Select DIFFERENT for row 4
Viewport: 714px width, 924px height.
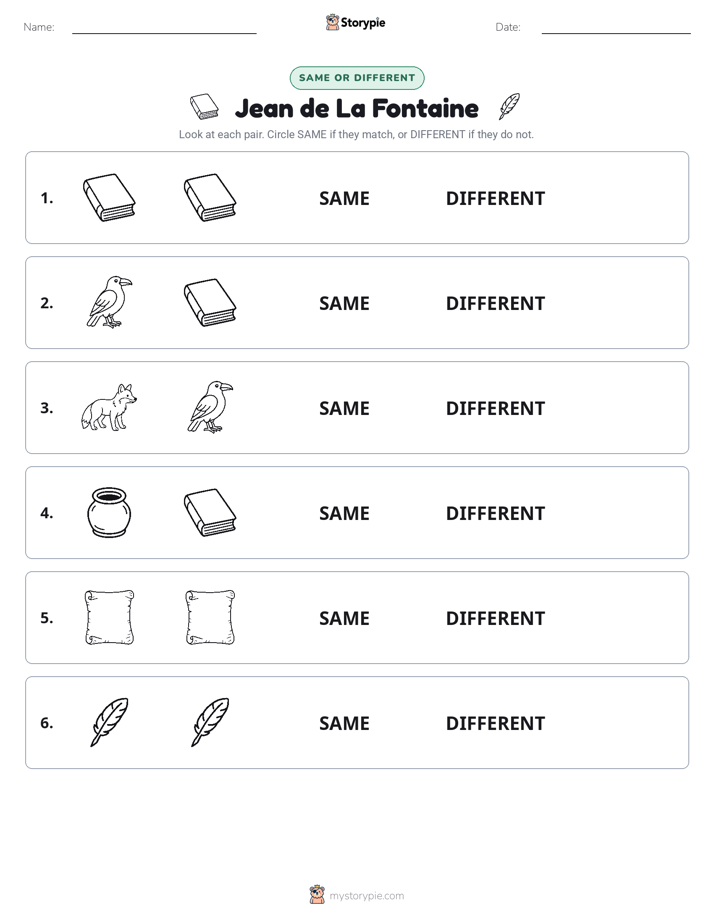(495, 513)
